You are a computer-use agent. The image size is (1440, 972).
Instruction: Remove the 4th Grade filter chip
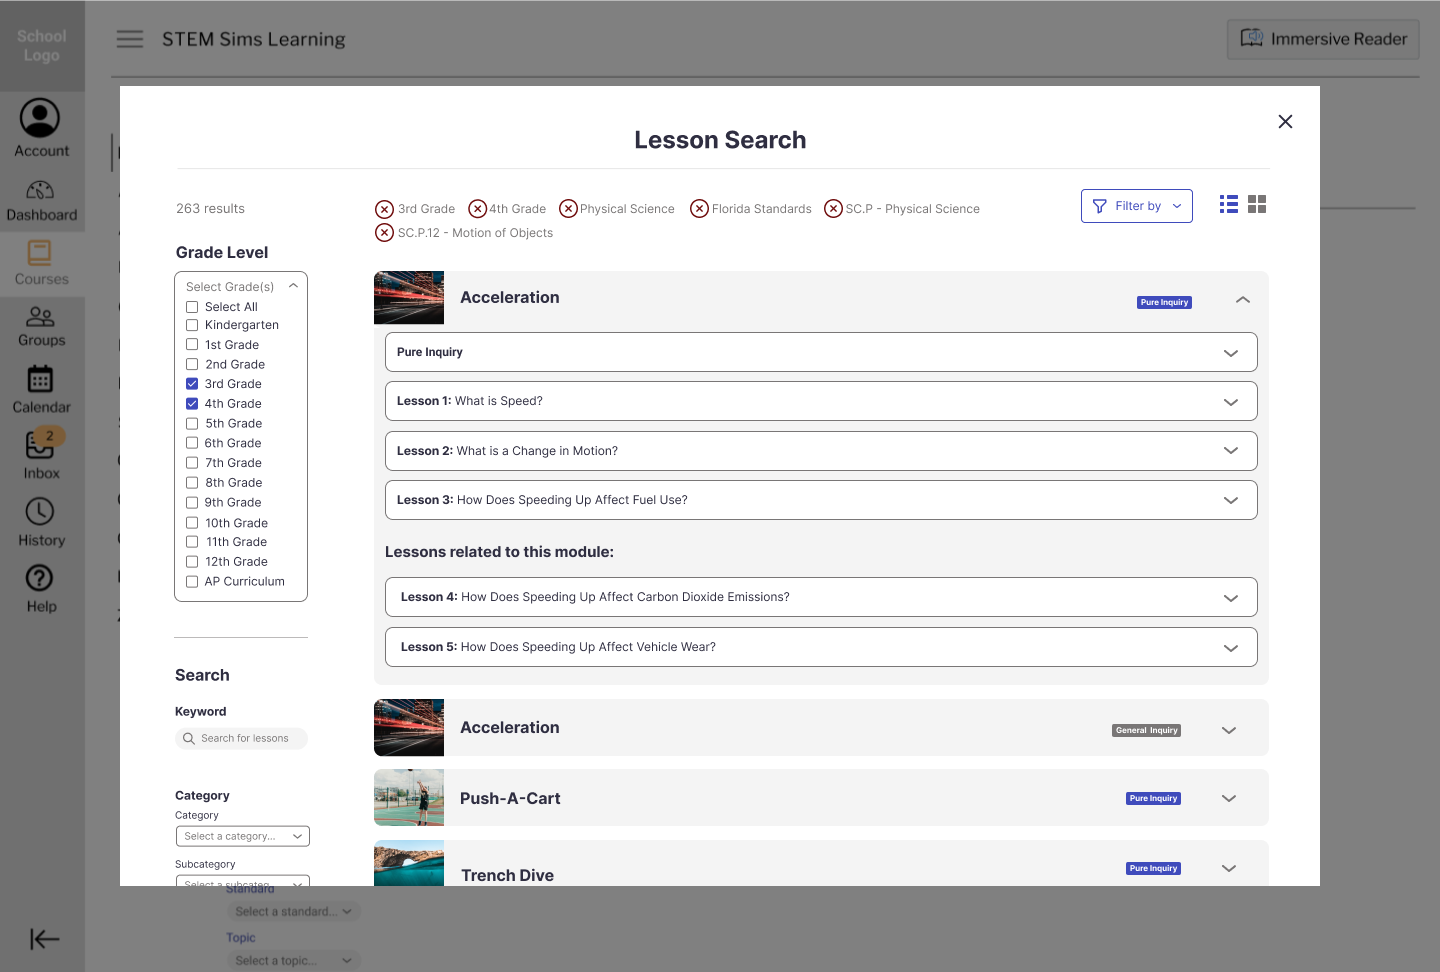pyautogui.click(x=478, y=208)
